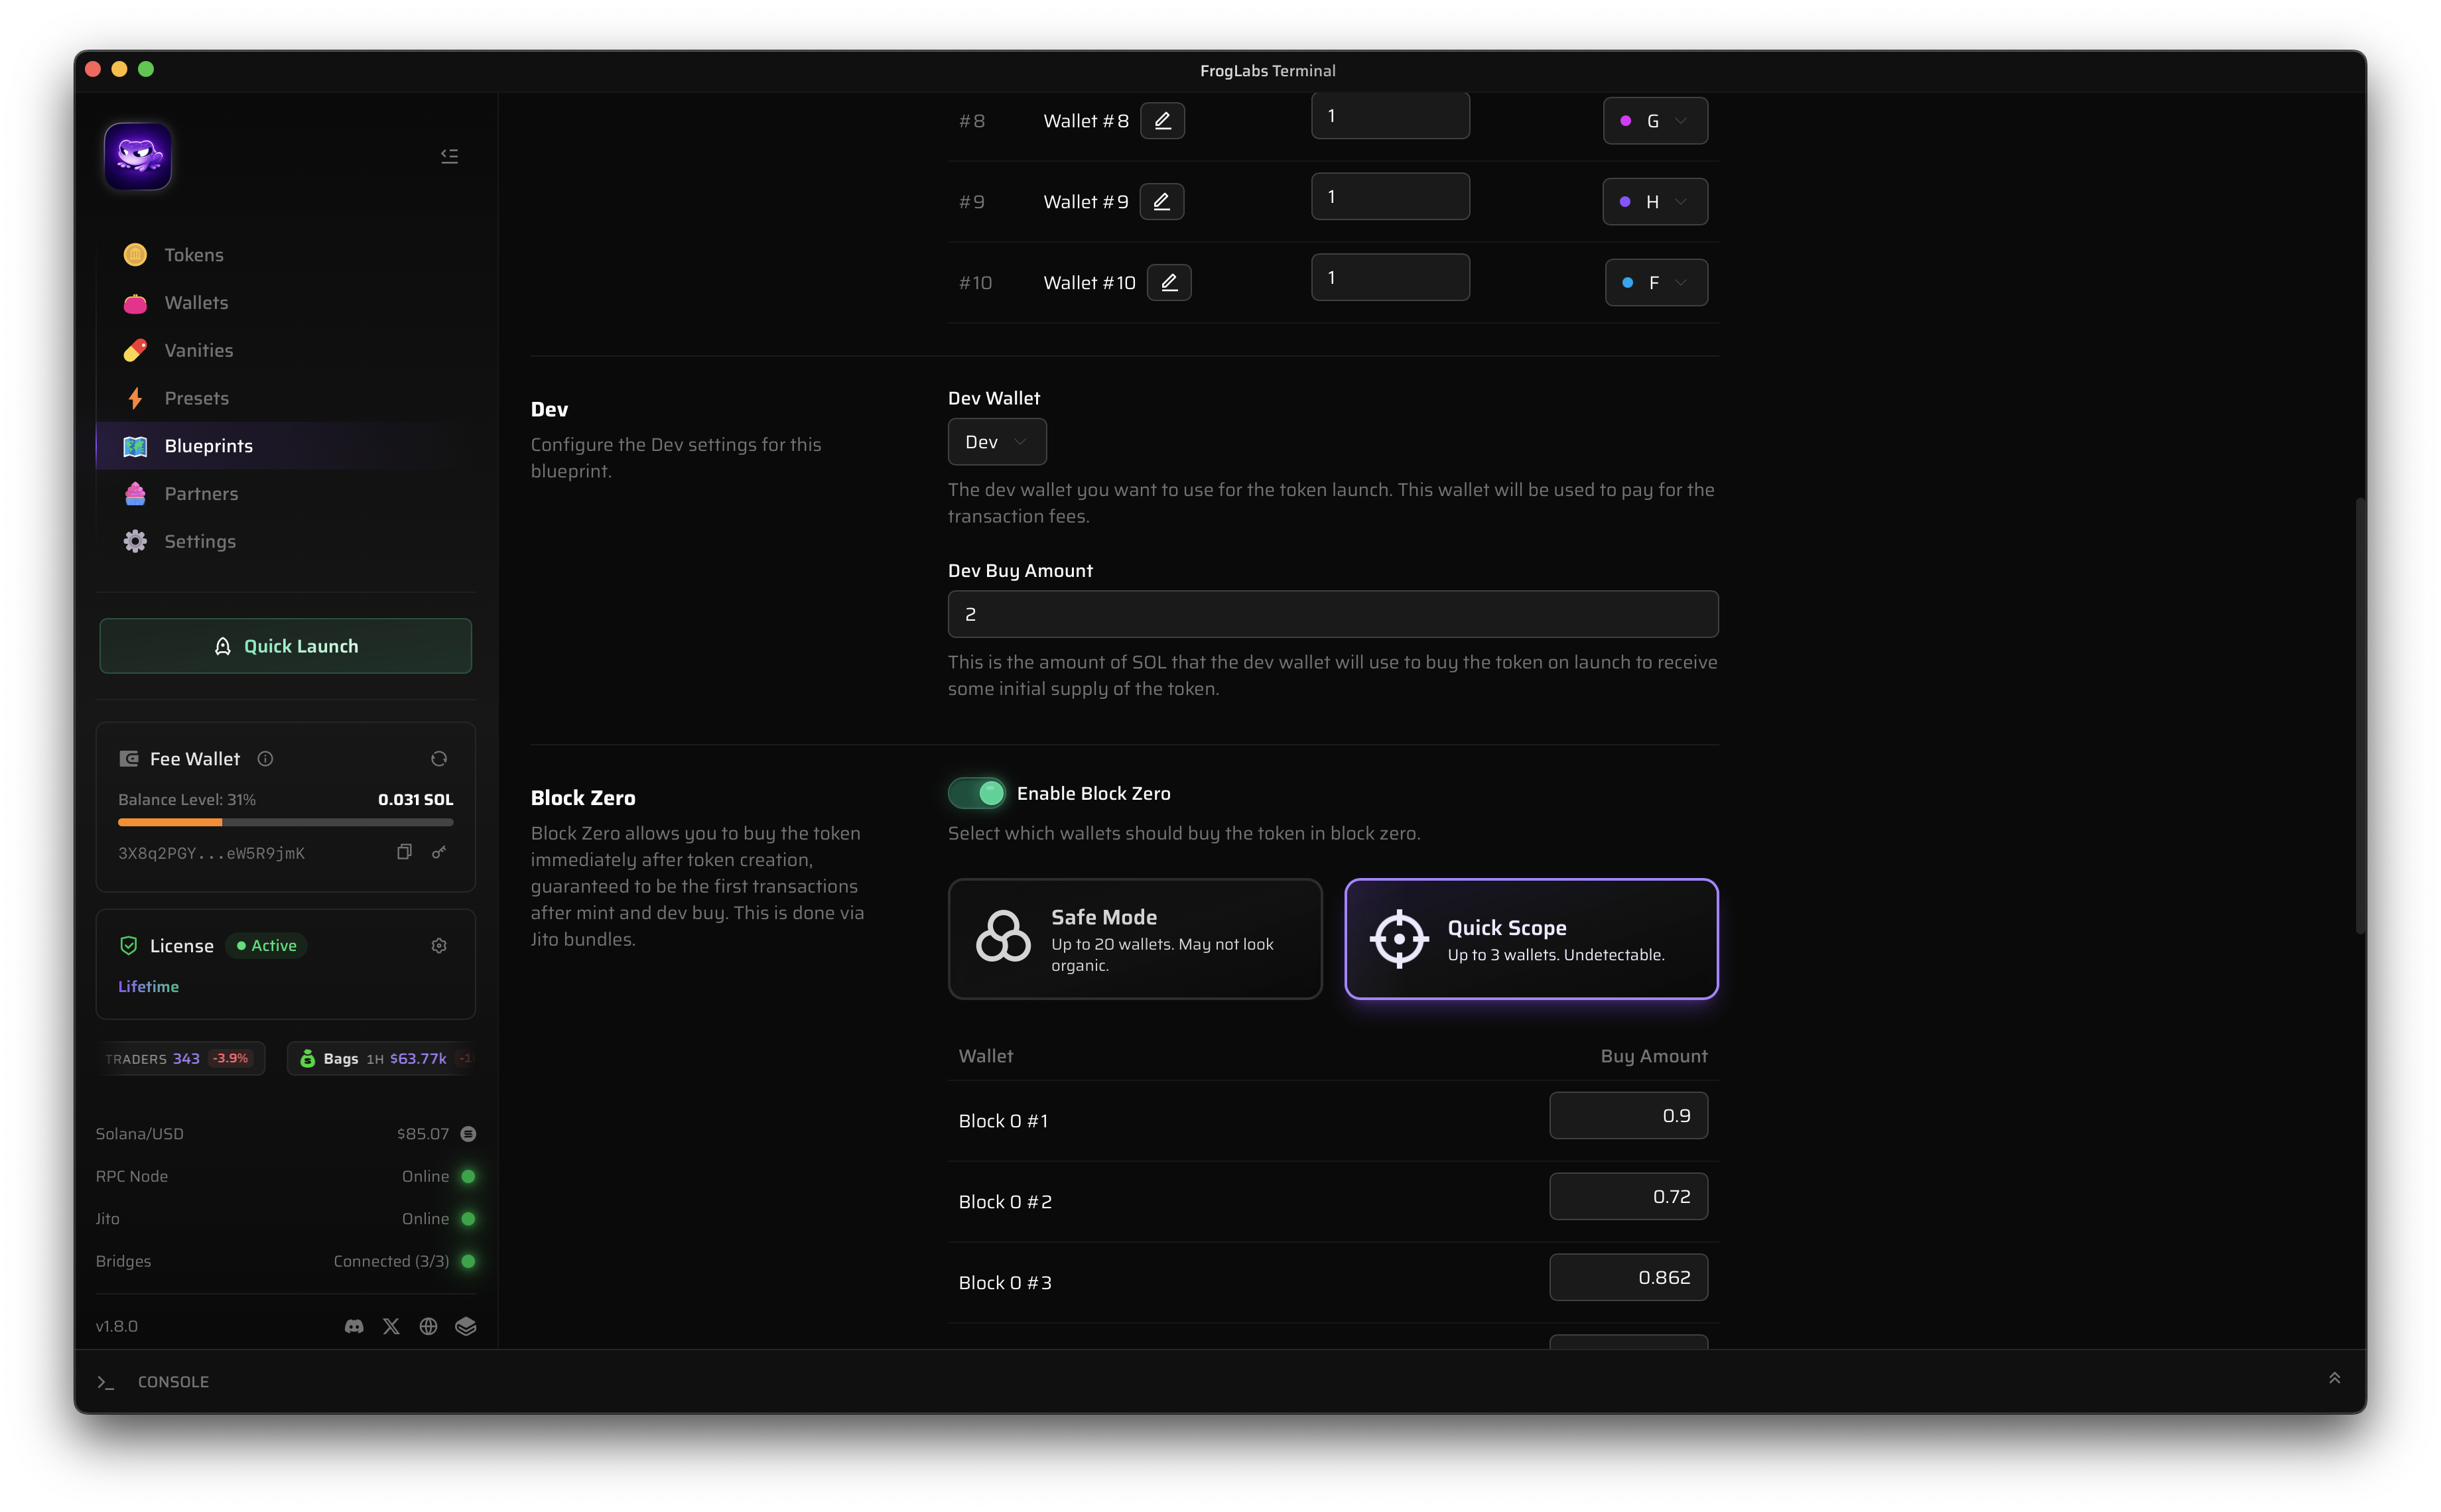This screenshot has height=1512, width=2441.
Task: Open Wallet #9 group H dropdown
Action: point(1655,202)
